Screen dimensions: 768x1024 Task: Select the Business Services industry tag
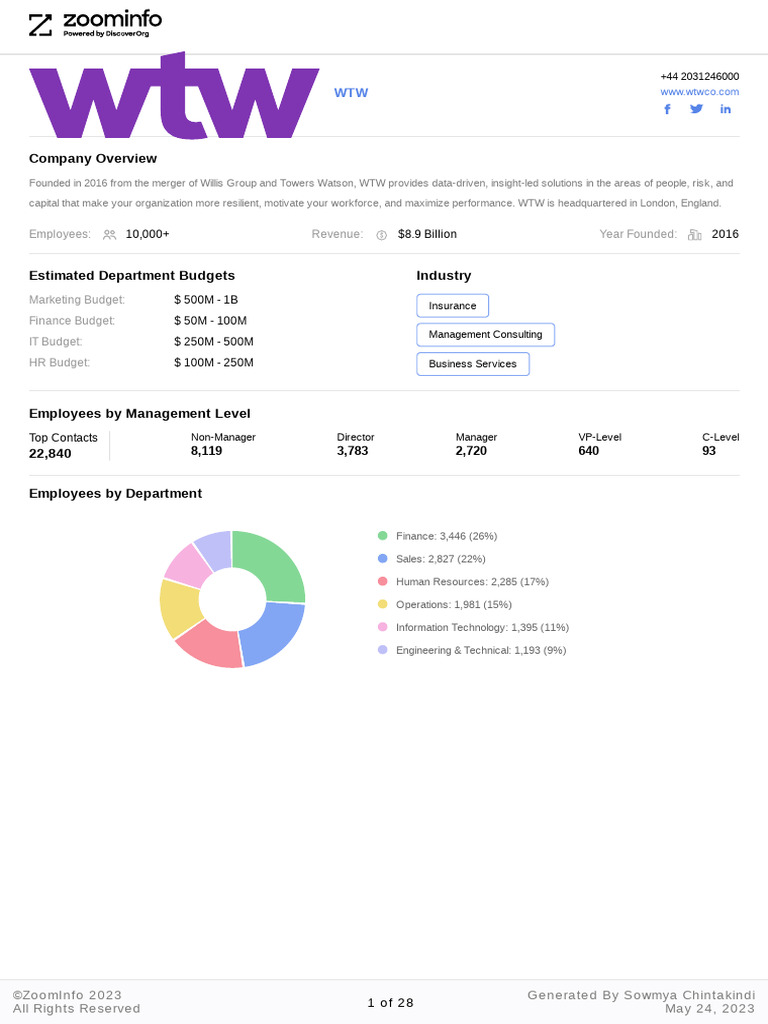(x=473, y=364)
